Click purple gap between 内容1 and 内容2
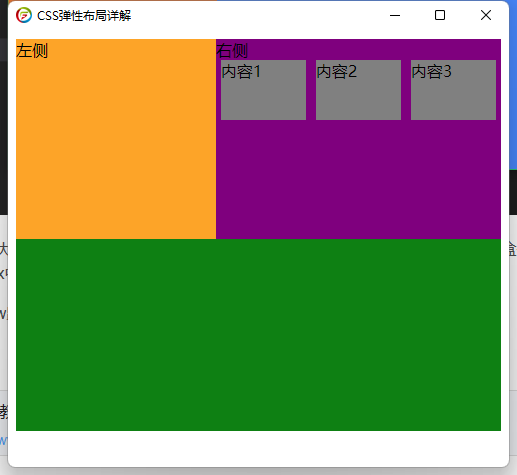Viewport: 517px width, 475px height. point(311,90)
